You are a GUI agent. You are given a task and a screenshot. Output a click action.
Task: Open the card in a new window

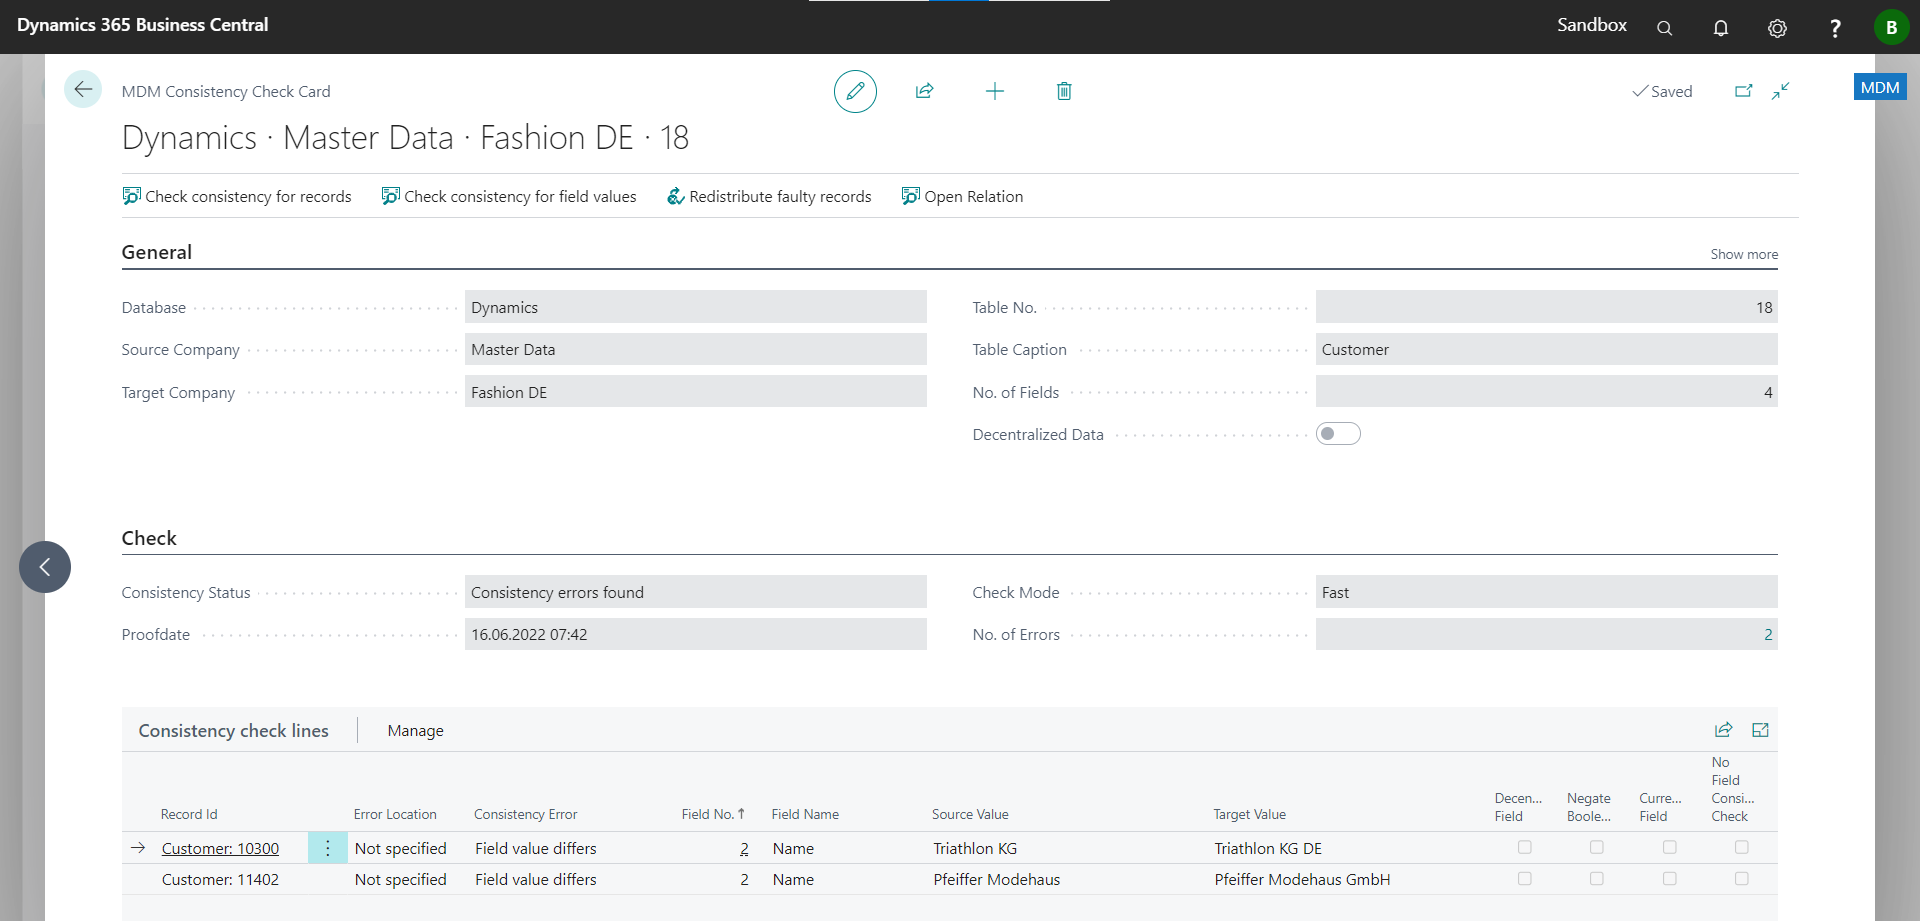(1743, 91)
